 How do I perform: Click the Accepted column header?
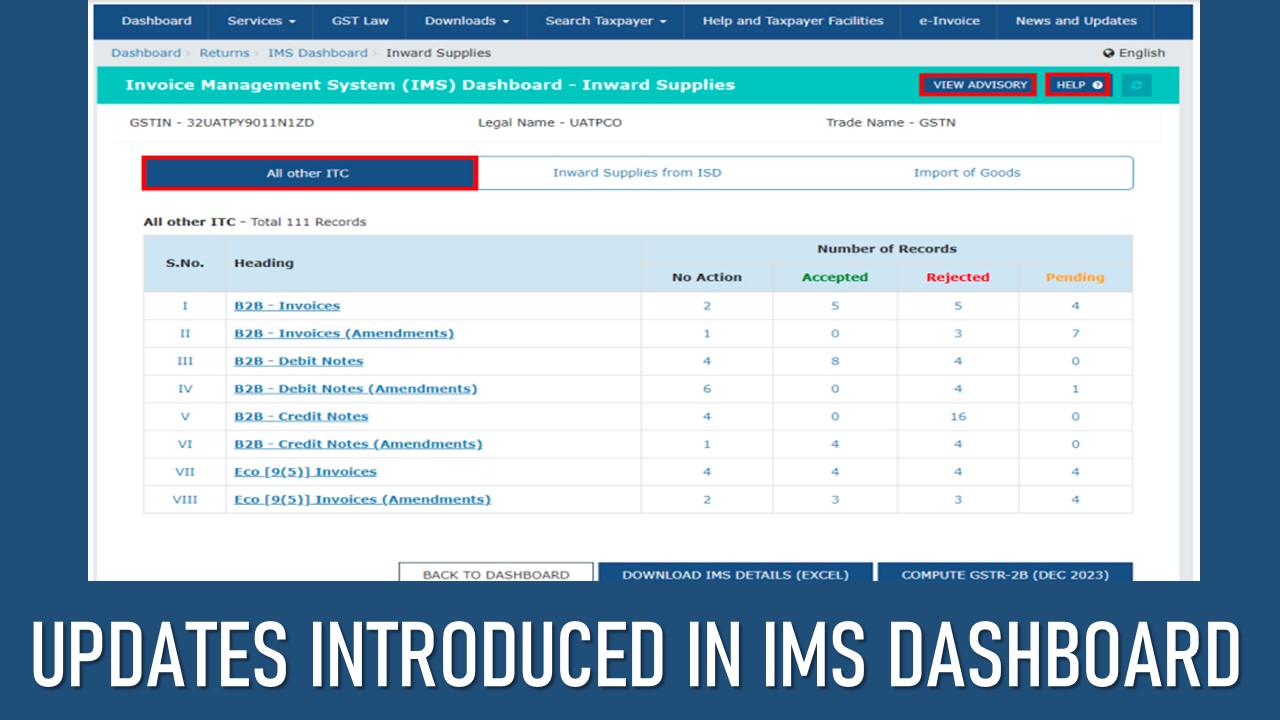[x=835, y=277]
